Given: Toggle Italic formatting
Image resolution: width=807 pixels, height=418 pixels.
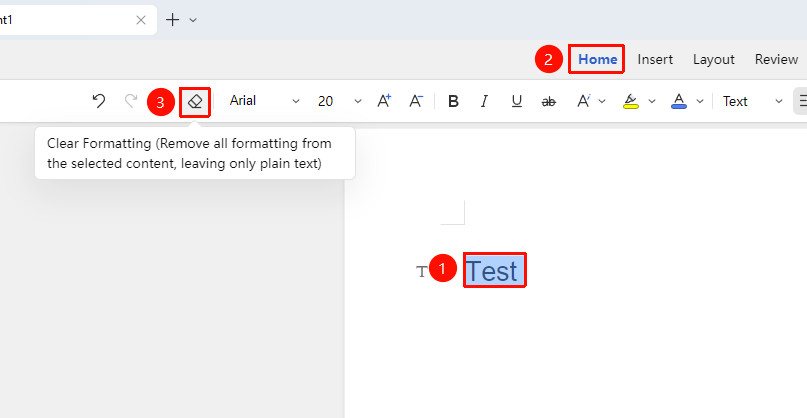Looking at the screenshot, I should tap(484, 101).
